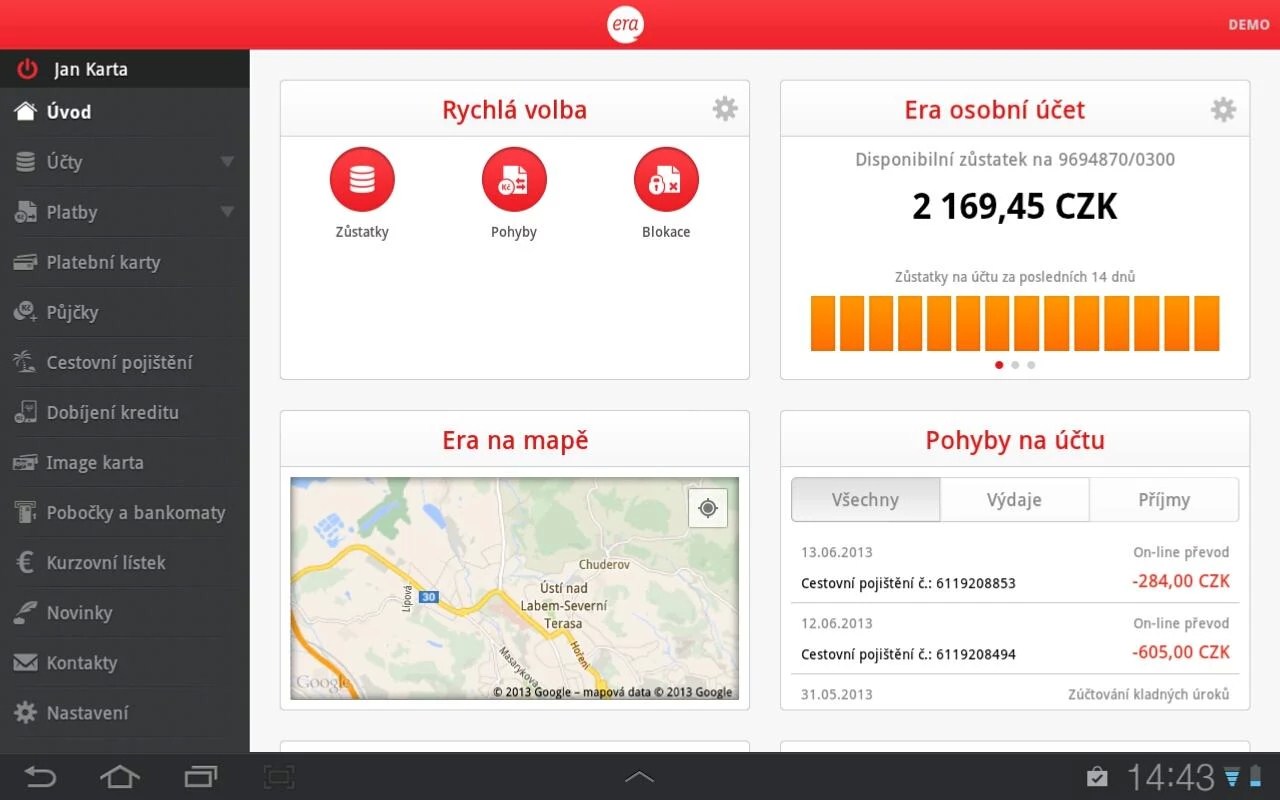This screenshot has height=800, width=1280.
Task: Select the first red page indicator dot
Action: [x=999, y=365]
